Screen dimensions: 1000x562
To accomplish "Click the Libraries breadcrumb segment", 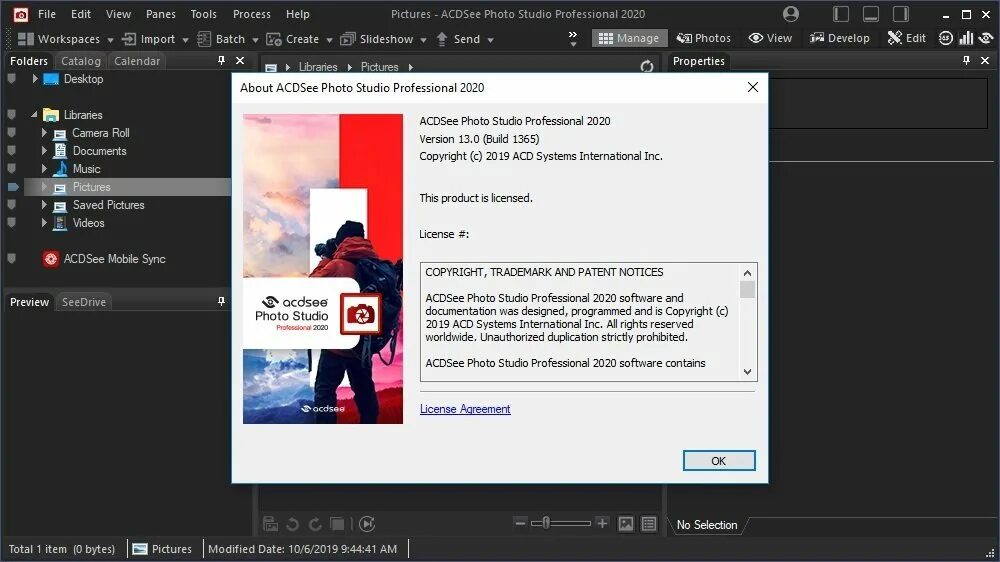I will click(318, 67).
